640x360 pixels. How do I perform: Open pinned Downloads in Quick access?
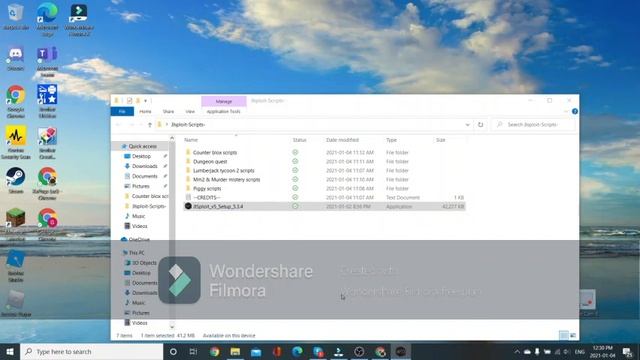tap(144, 166)
